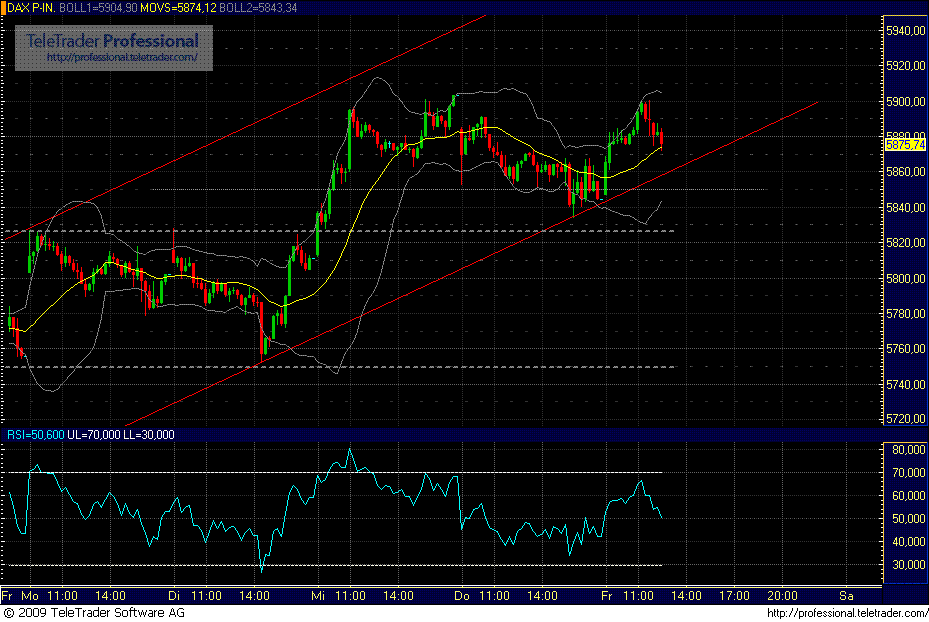929x622 pixels.
Task: Select the 14:00 timestamp under the Do session
Action: [543, 594]
